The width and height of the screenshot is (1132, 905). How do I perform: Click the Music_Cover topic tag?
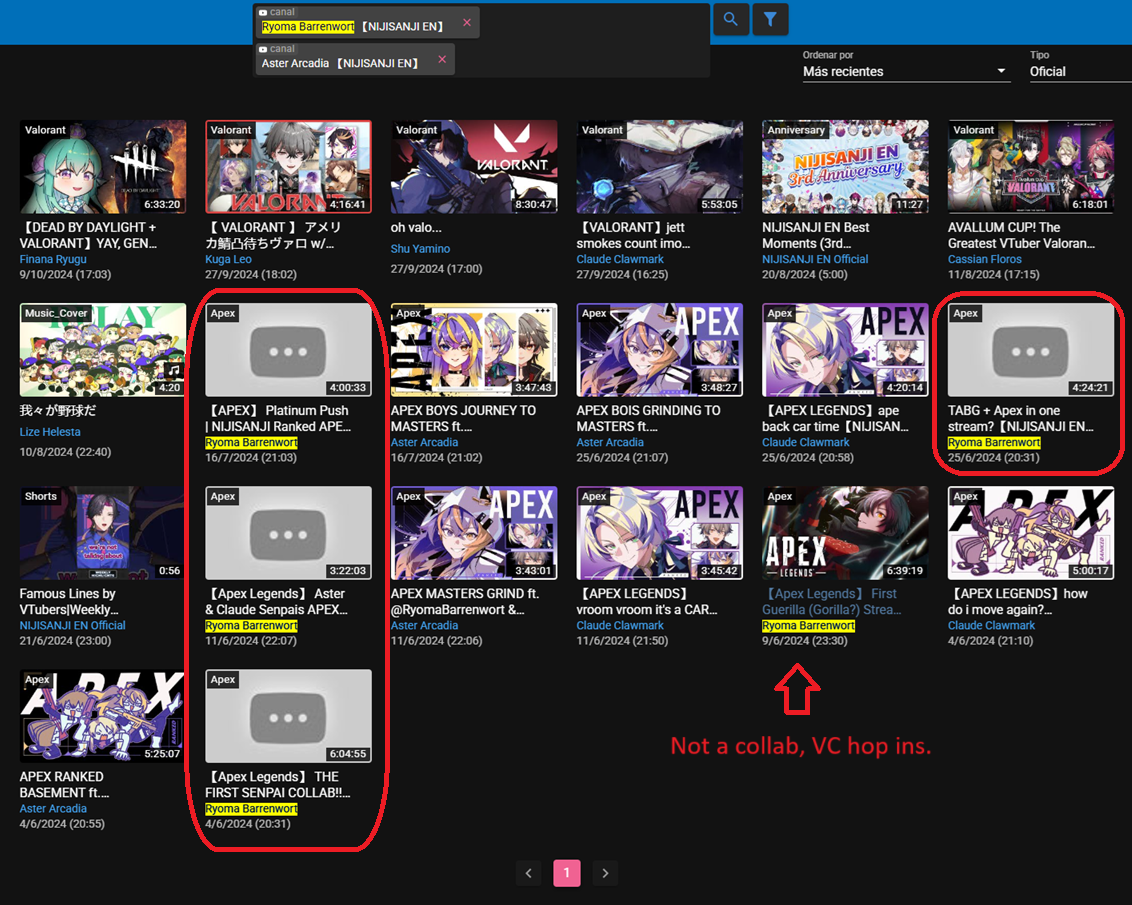tap(56, 313)
